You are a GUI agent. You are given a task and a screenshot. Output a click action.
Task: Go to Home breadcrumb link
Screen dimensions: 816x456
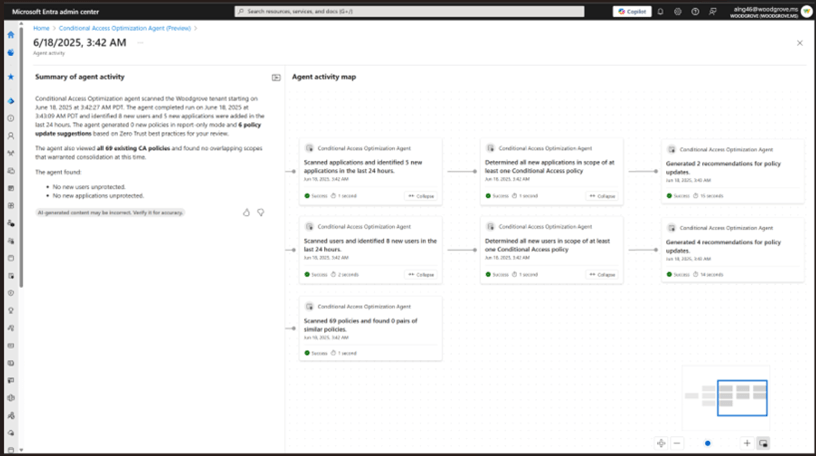[41, 28]
